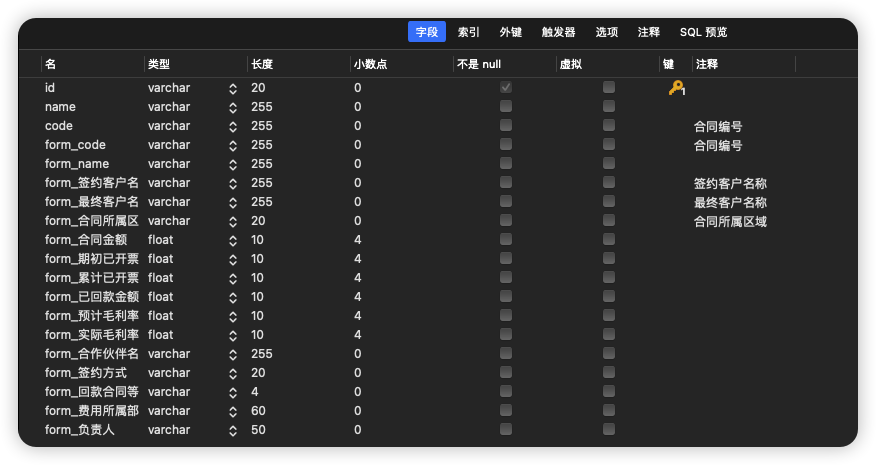Select the form_签约客户名 field name
The width and height of the screenshot is (876, 465).
pyautogui.click(x=92, y=183)
